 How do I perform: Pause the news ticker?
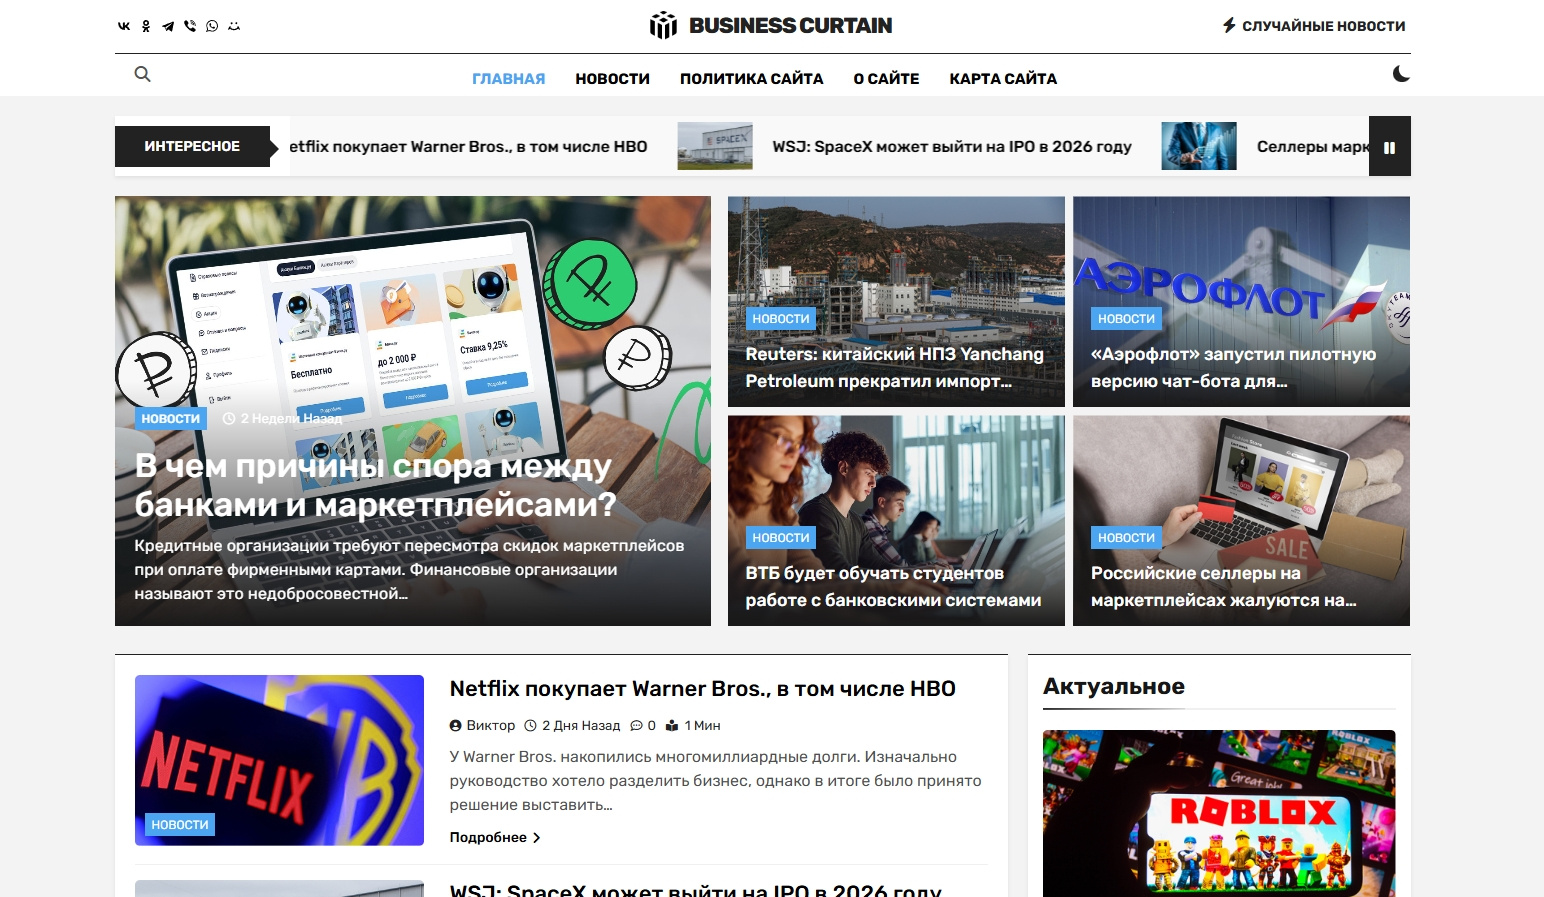1389,147
